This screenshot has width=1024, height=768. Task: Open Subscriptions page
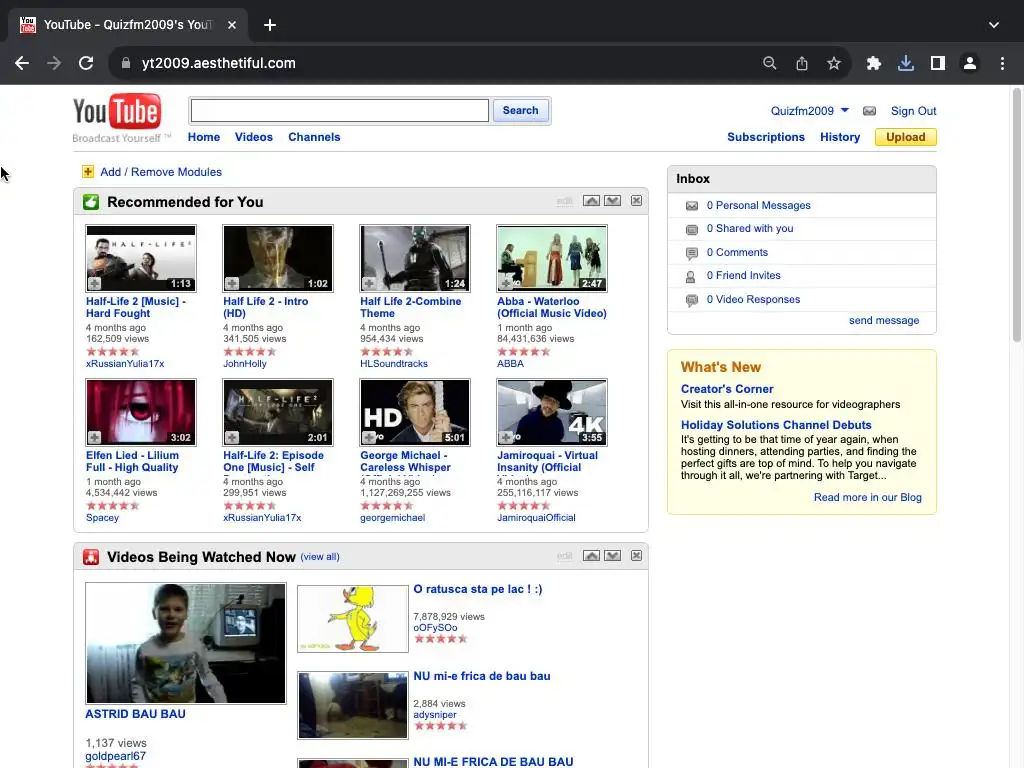click(765, 137)
